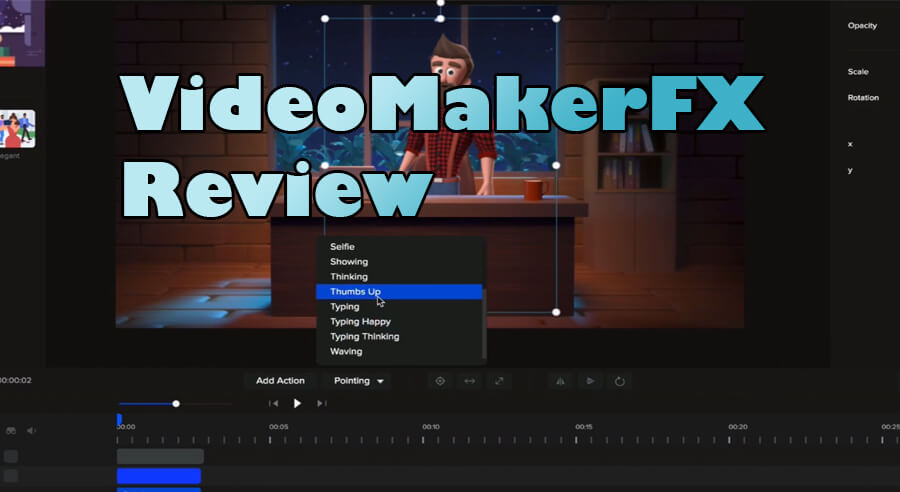Click the center target icon
900x492 pixels.
440,381
